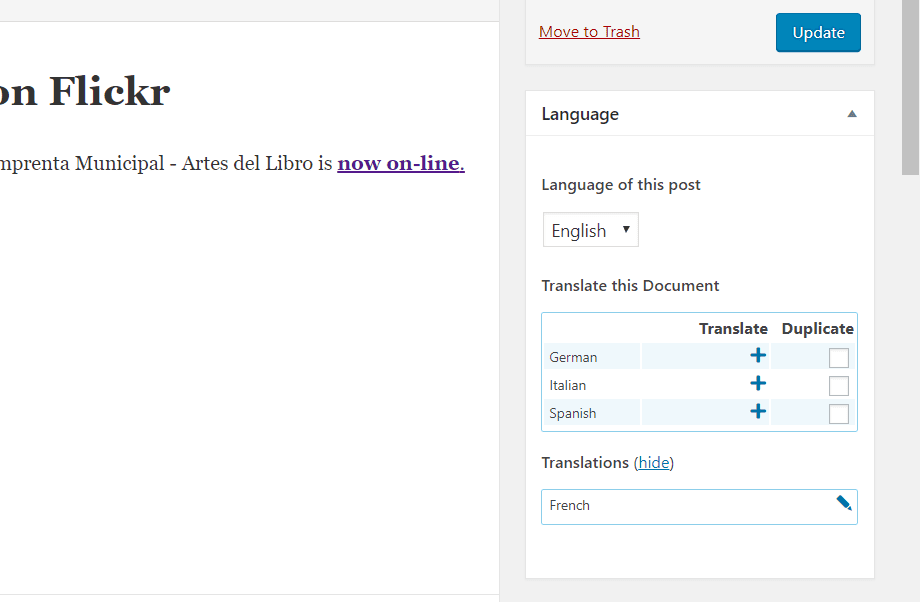Check the Duplicate box for Italian
920x602 pixels.
(838, 386)
